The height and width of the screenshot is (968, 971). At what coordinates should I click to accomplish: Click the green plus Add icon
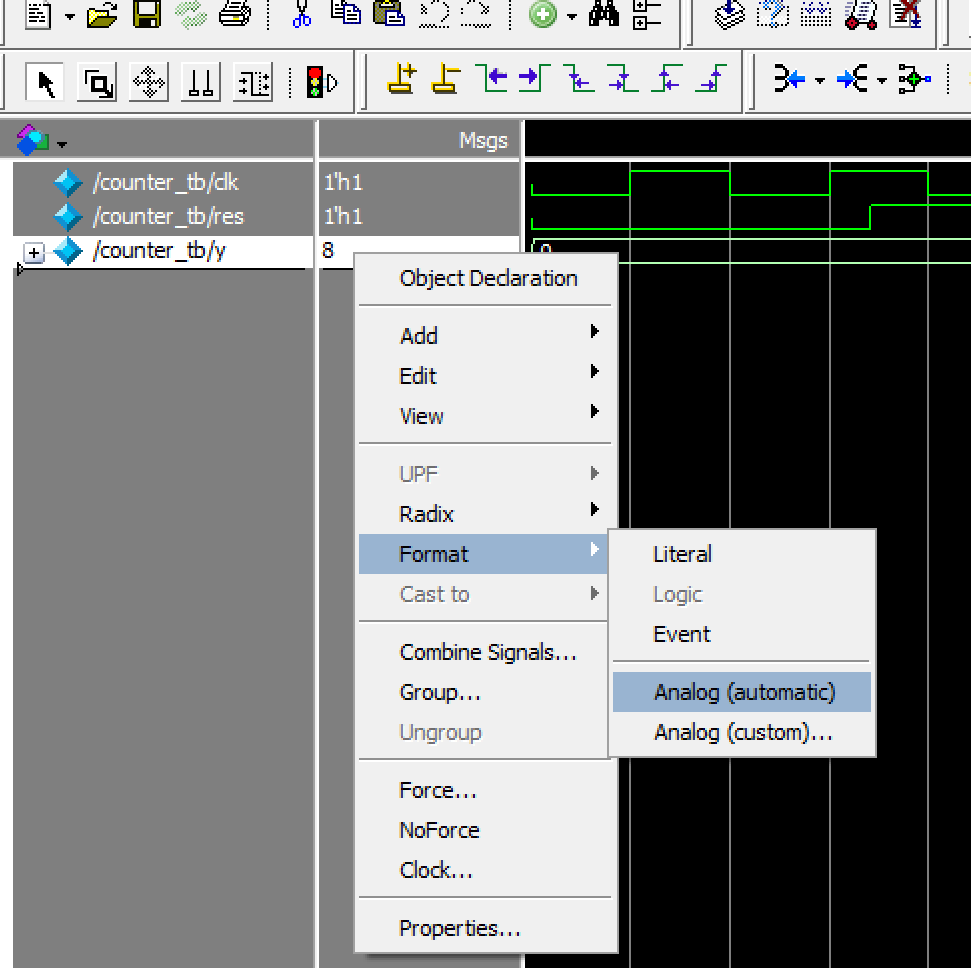coord(543,14)
